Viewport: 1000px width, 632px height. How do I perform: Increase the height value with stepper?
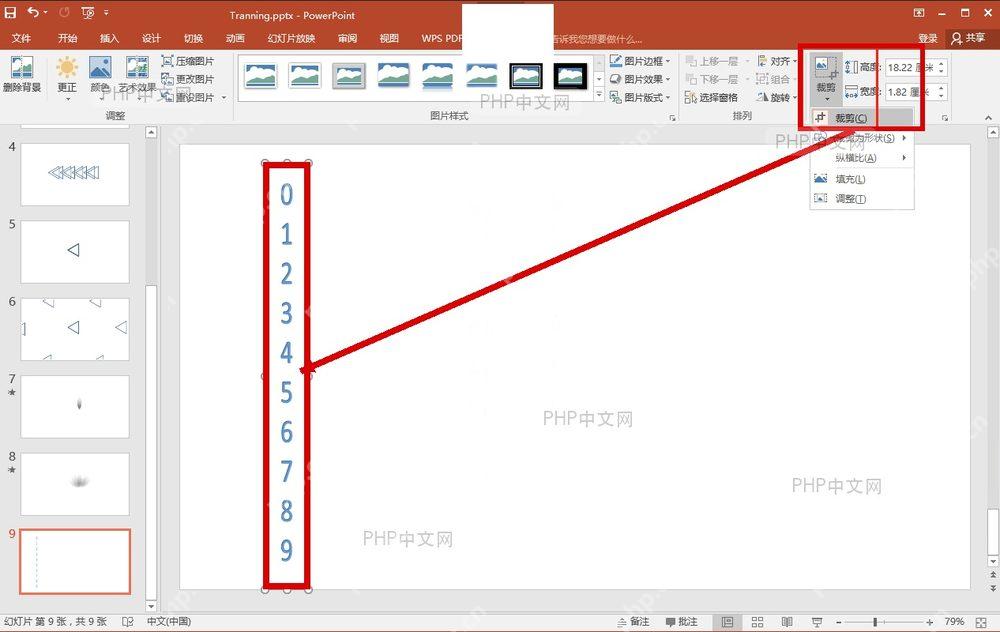pos(942,64)
